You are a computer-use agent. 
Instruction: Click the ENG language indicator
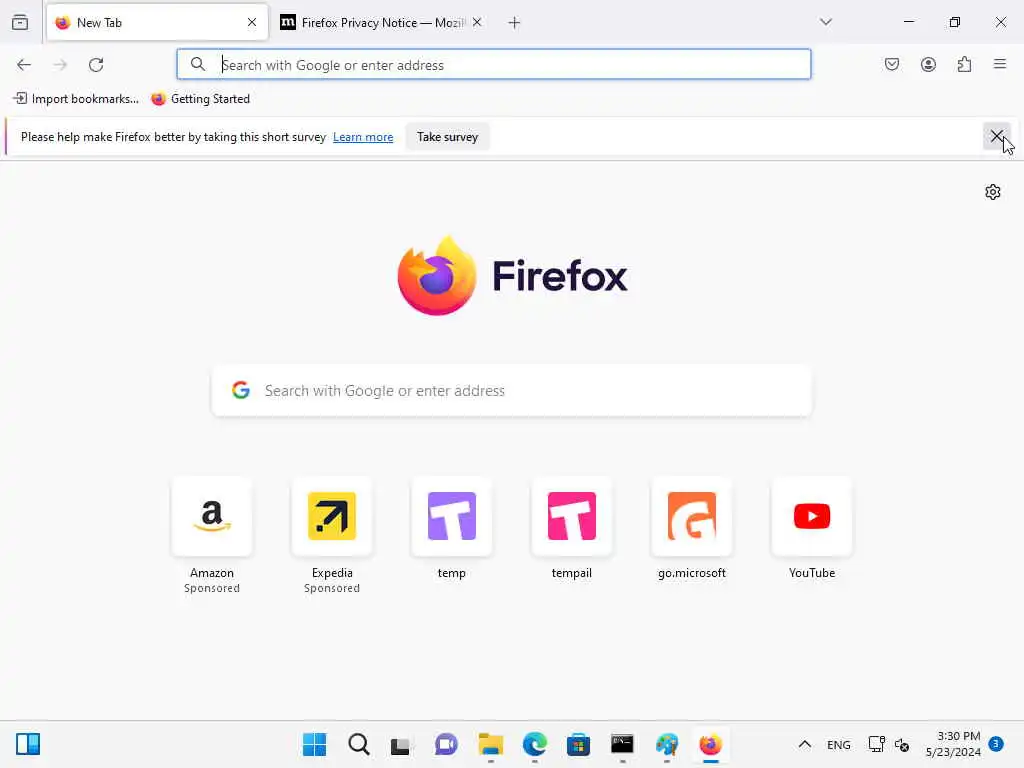pos(839,745)
